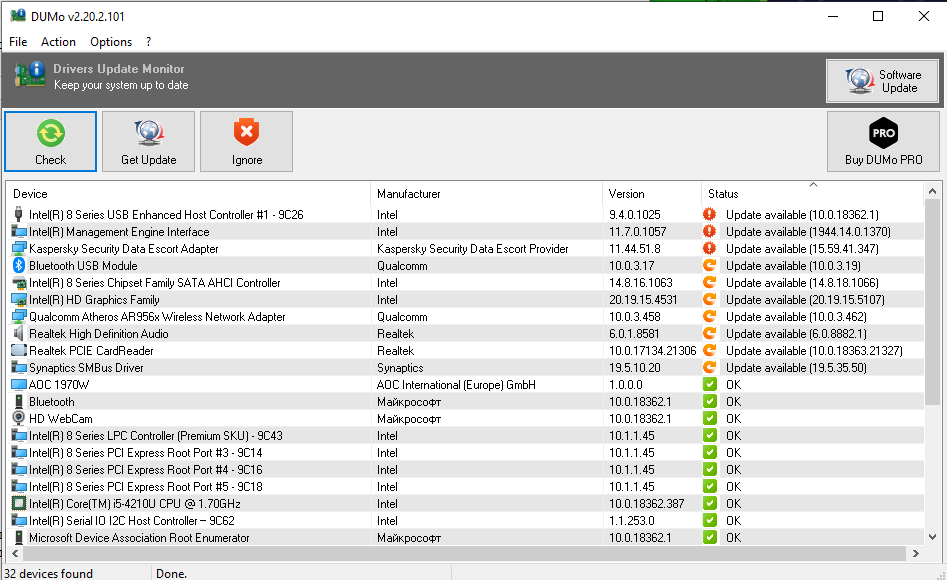Click USB icon of Intel USB Enhanced Host Controller
Viewport: 947px width, 580px height.
(x=19, y=214)
